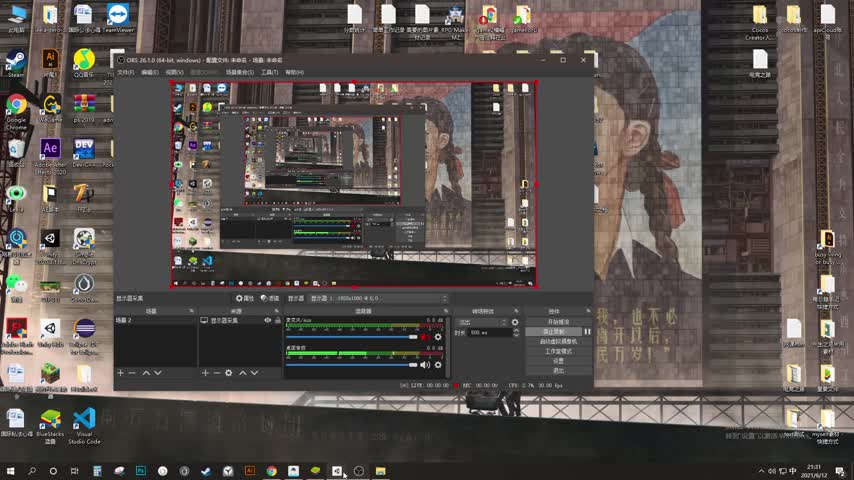Mute the desktop audio channel
The image size is (854, 480).
425,365
